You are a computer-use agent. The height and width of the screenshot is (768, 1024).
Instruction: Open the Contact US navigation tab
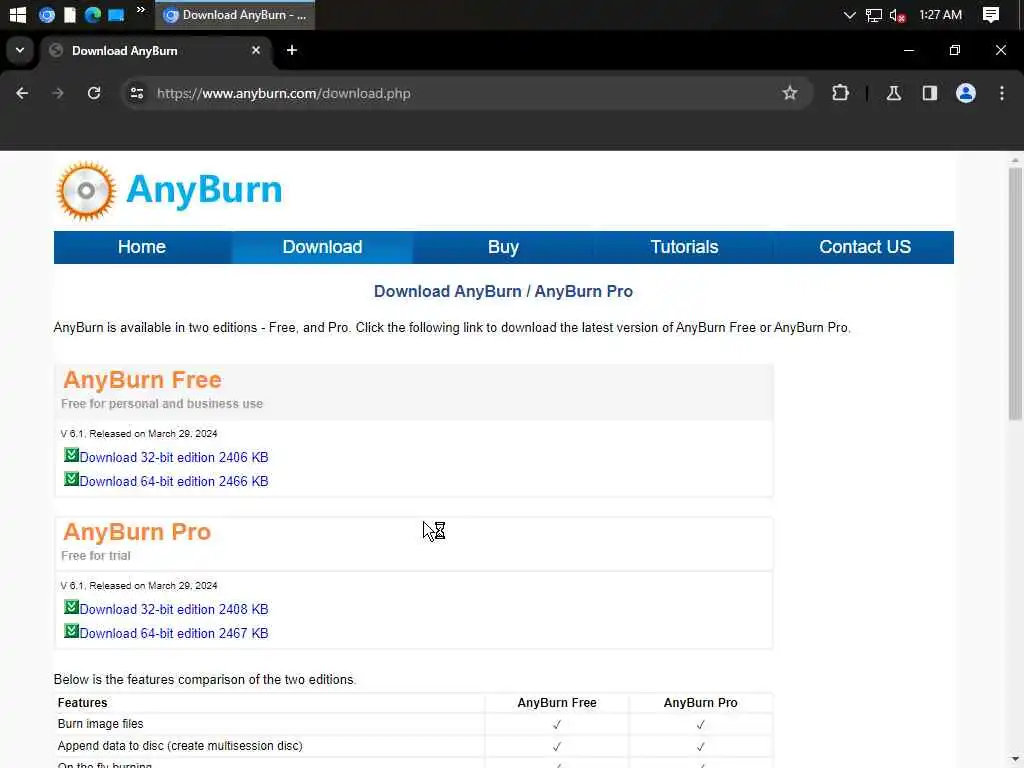865,247
